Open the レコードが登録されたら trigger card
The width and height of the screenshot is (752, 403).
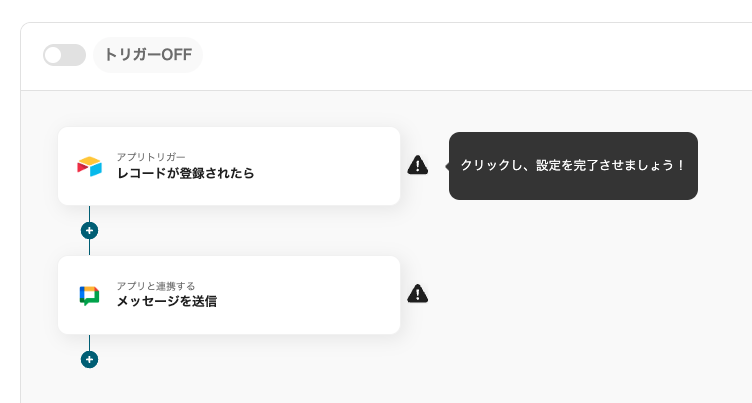(300, 166)
